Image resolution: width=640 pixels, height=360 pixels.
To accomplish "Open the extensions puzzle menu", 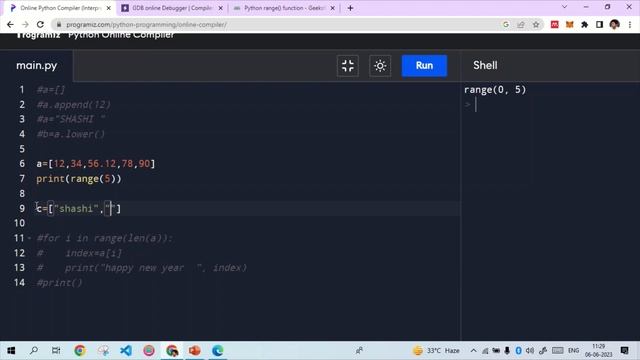I will point(584,24).
